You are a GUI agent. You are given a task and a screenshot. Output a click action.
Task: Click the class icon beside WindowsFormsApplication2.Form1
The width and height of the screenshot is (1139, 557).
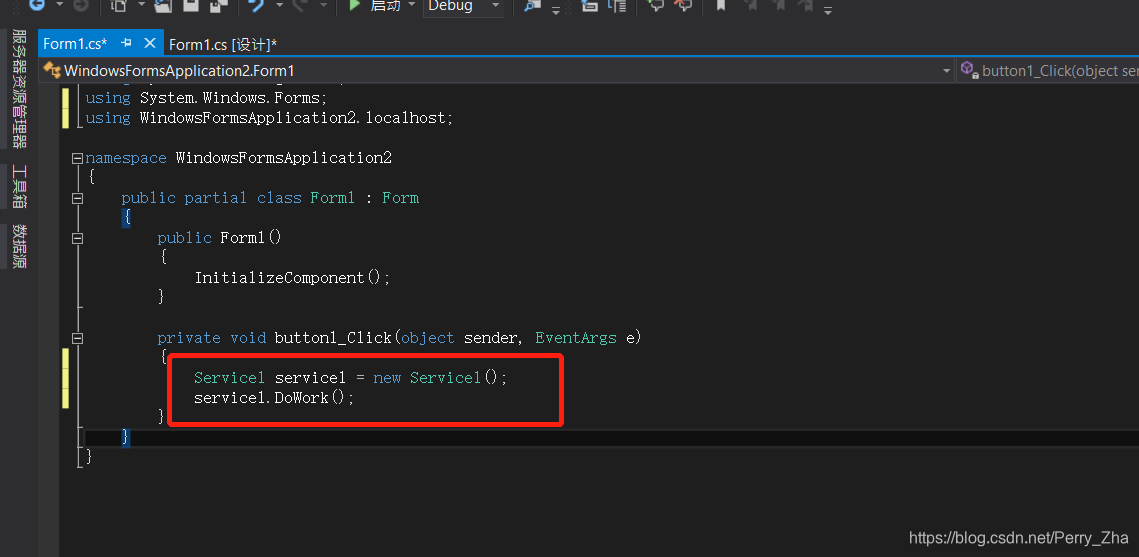pos(52,70)
